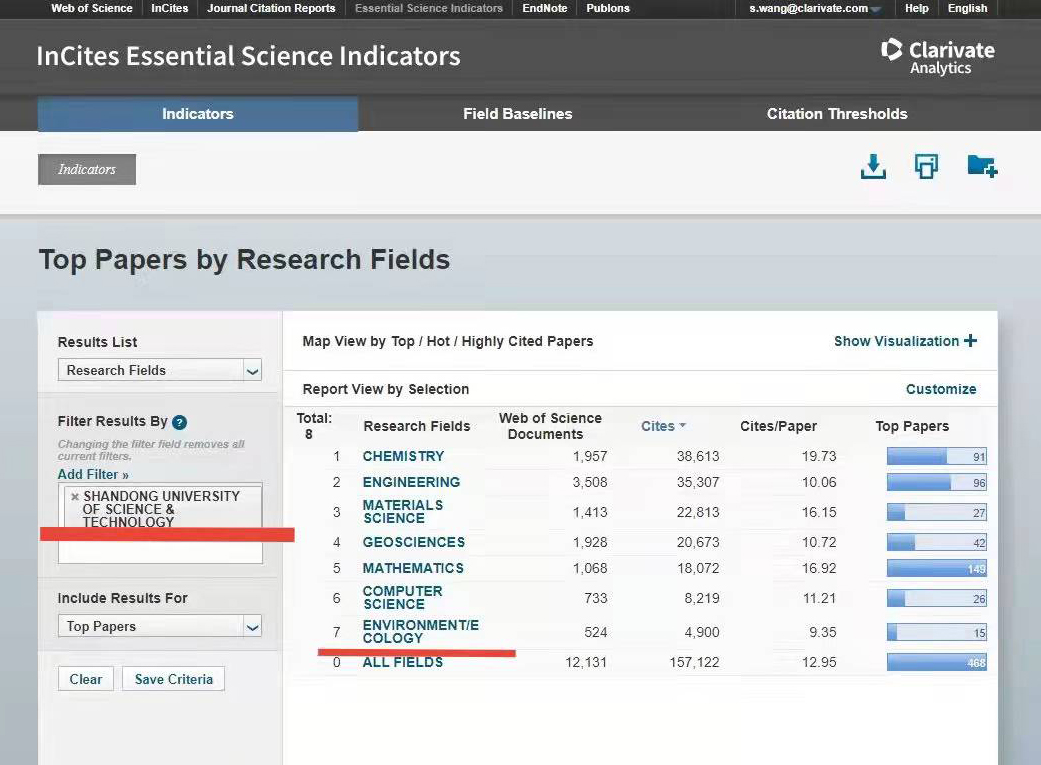Click the Mathematics top papers bar
The width and height of the screenshot is (1041, 765).
(936, 569)
